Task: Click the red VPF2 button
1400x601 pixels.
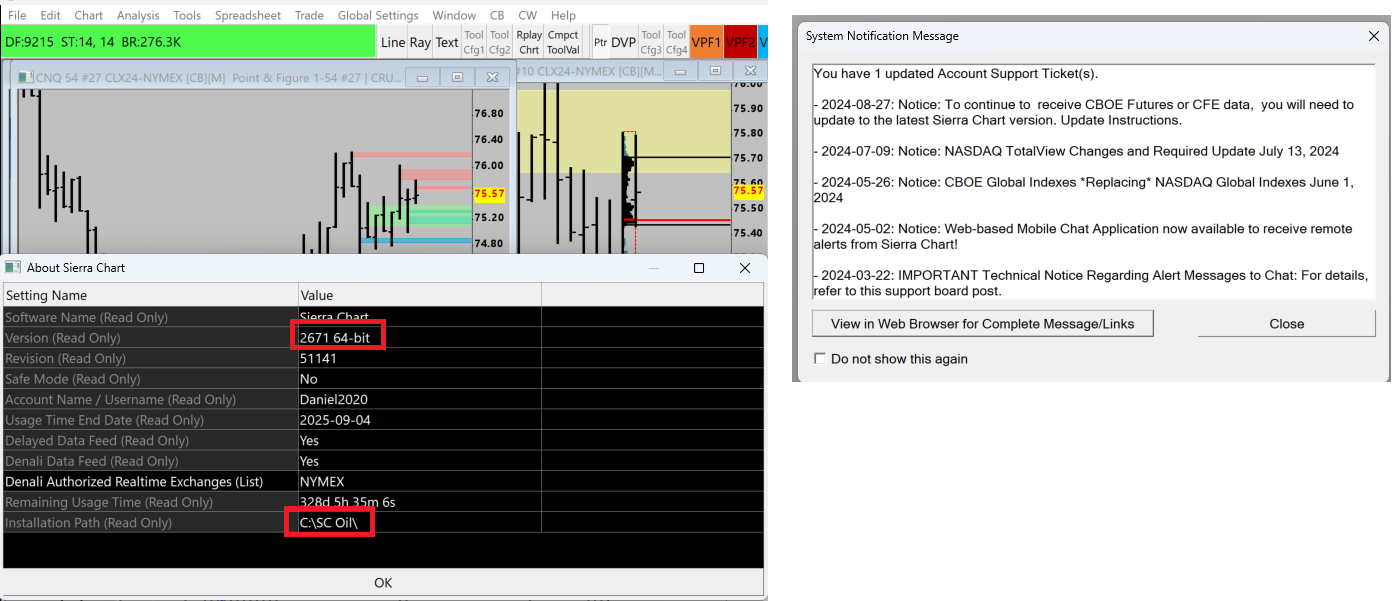Action: pos(741,42)
